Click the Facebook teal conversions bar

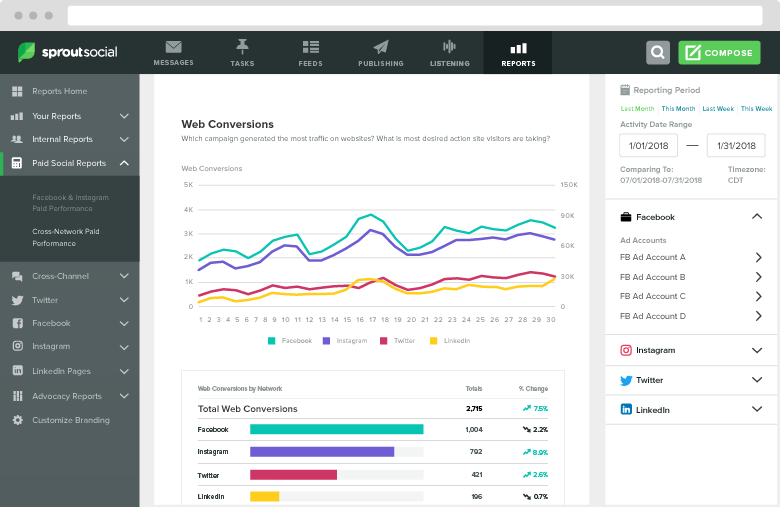pos(336,429)
